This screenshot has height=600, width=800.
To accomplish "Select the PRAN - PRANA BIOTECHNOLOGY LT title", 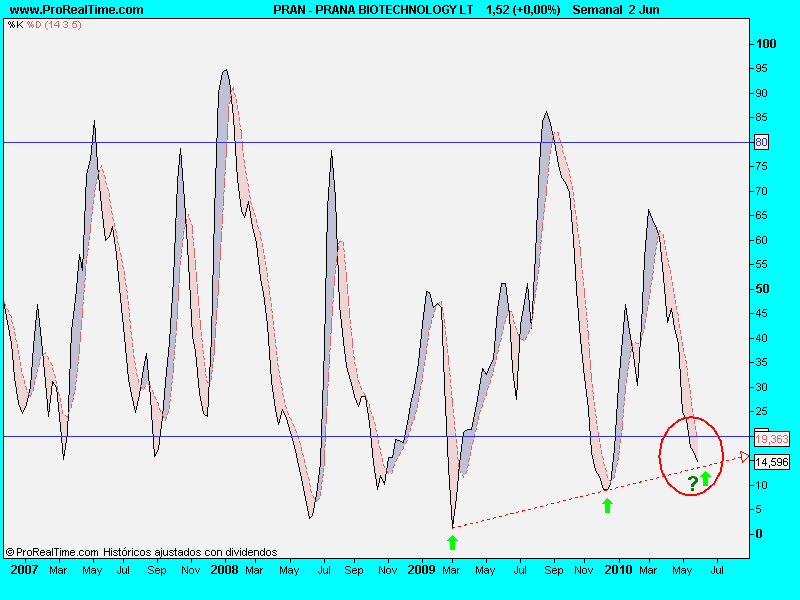I will (373, 10).
